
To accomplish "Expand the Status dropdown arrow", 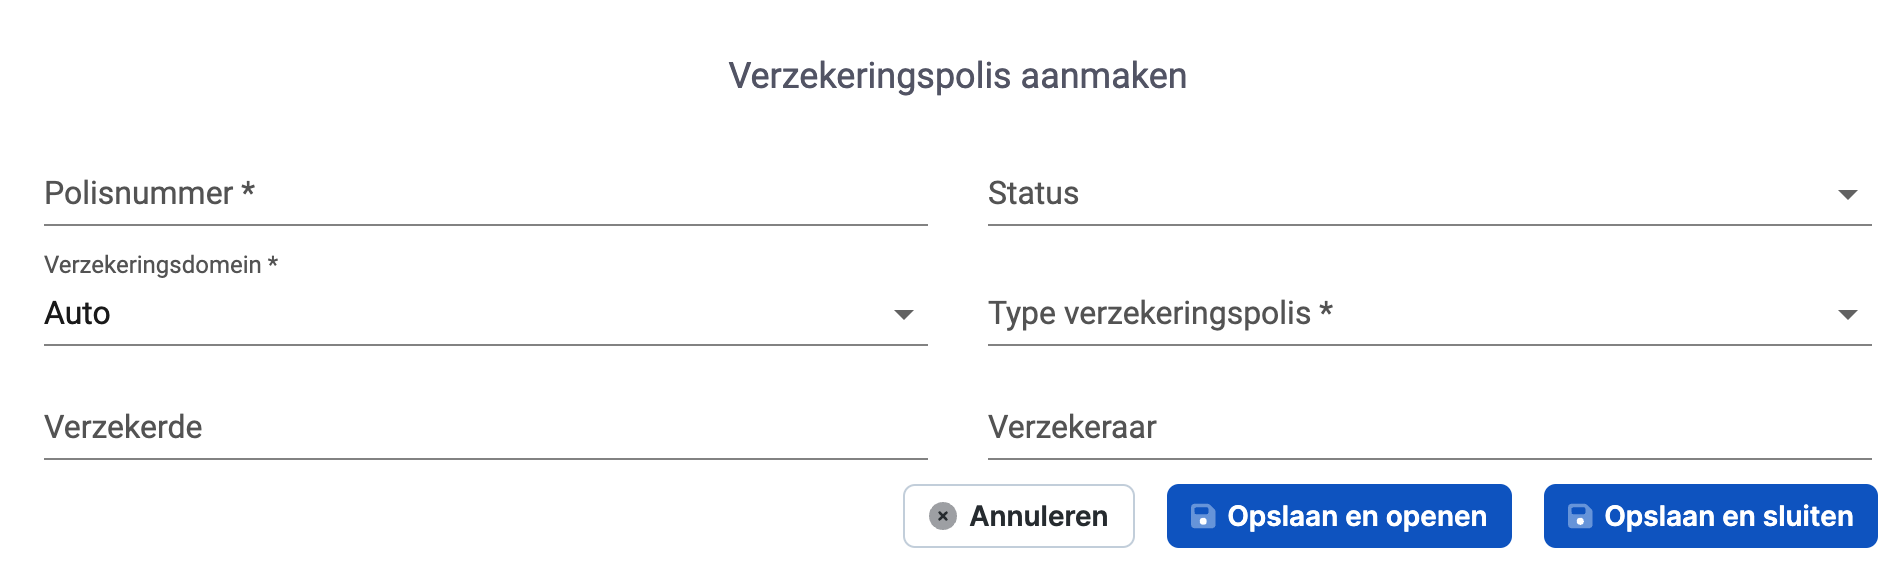I will (1847, 194).
